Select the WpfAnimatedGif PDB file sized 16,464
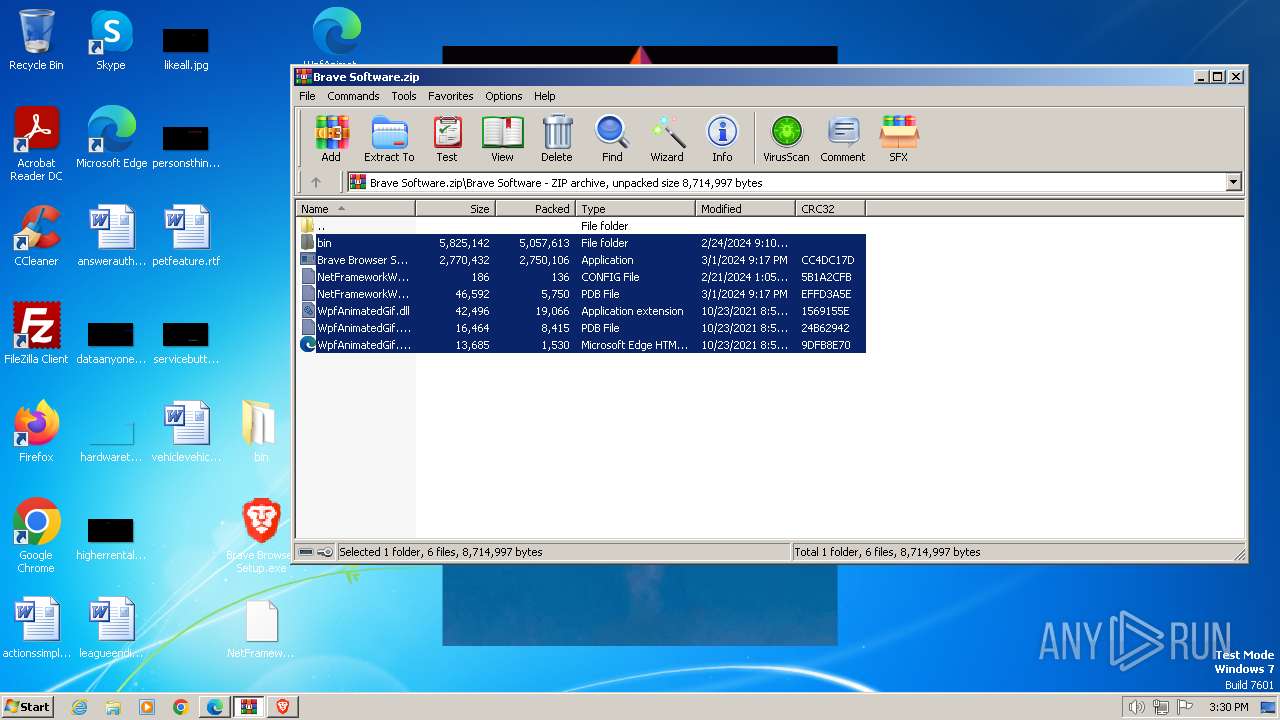 [582, 328]
